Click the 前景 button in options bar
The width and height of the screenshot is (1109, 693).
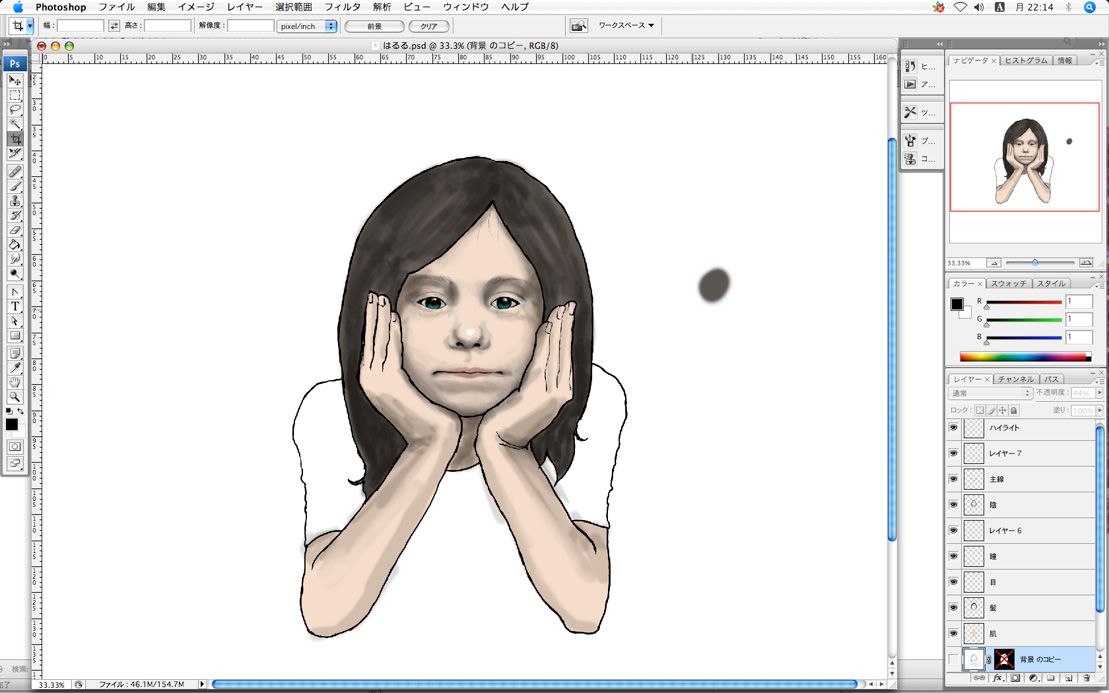(374, 26)
